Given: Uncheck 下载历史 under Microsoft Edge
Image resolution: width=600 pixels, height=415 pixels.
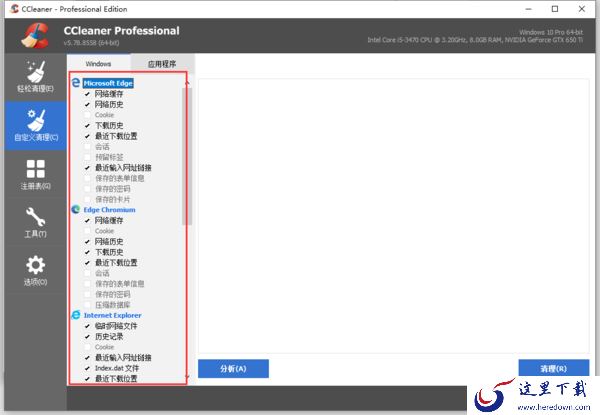Looking at the screenshot, I should point(87,125).
